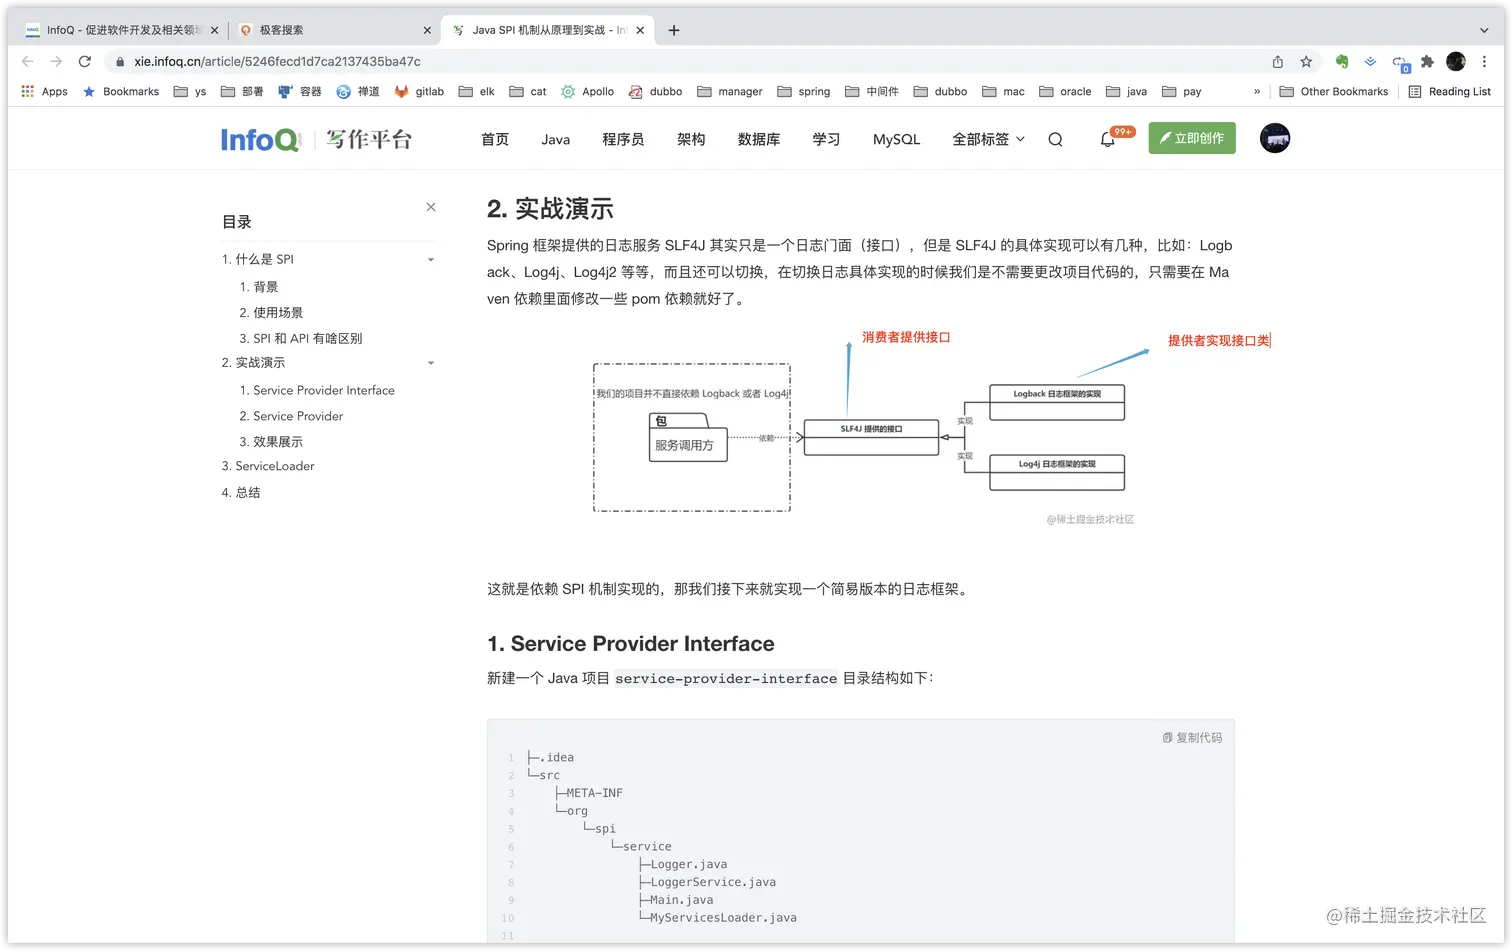Screen dimensions: 1512x951
Task: Open the 学习 nav item
Action: [x=826, y=139]
